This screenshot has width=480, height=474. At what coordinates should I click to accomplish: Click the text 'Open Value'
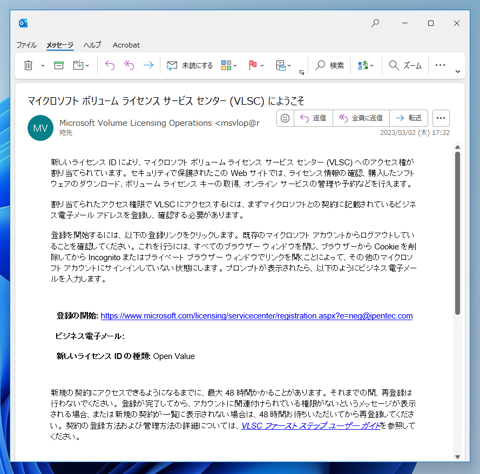coord(174,356)
